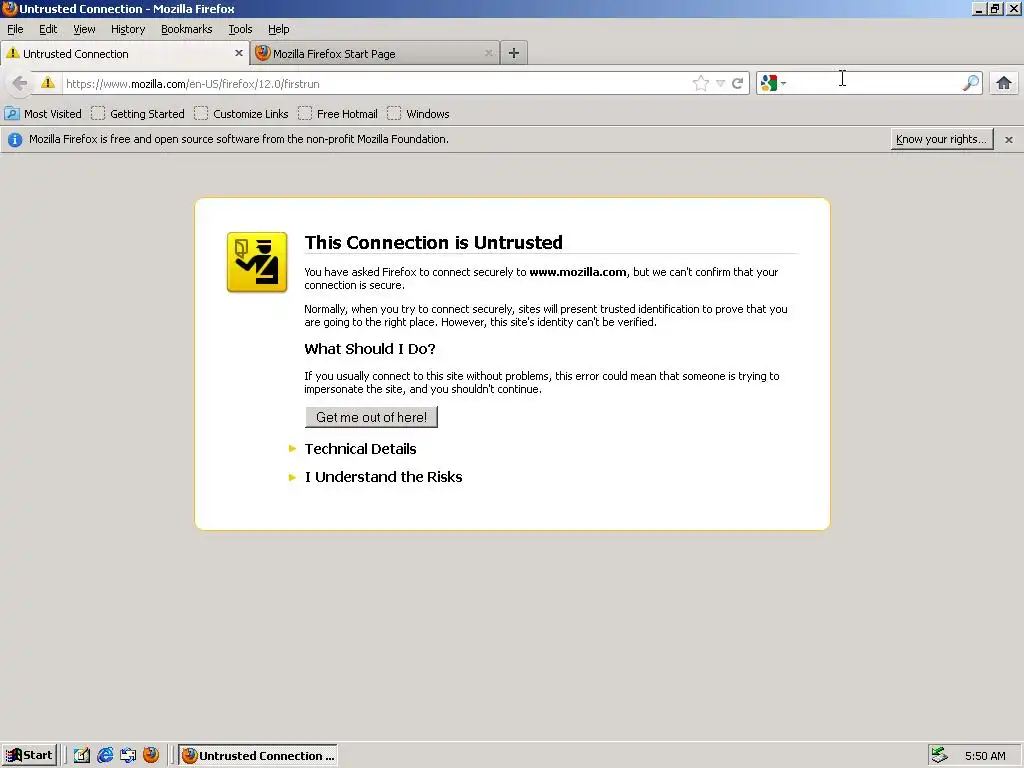Open the Getting Started bookmark
The image size is (1024, 768).
pos(138,114)
